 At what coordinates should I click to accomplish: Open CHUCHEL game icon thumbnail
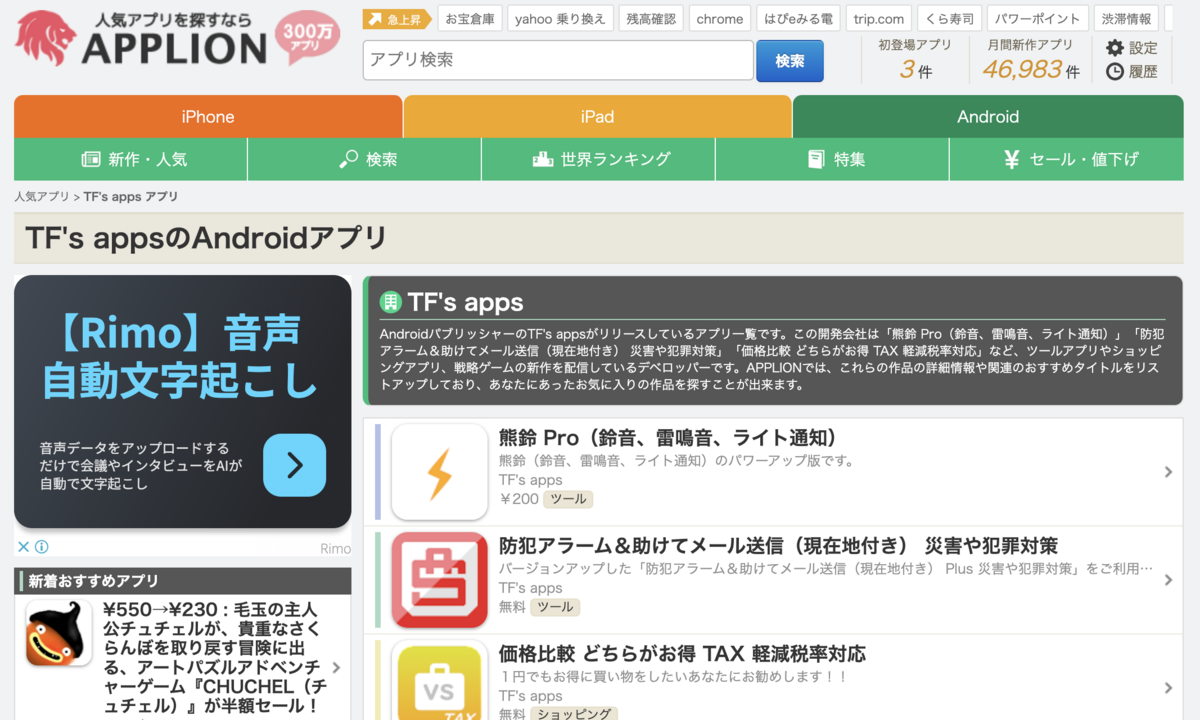pos(59,635)
